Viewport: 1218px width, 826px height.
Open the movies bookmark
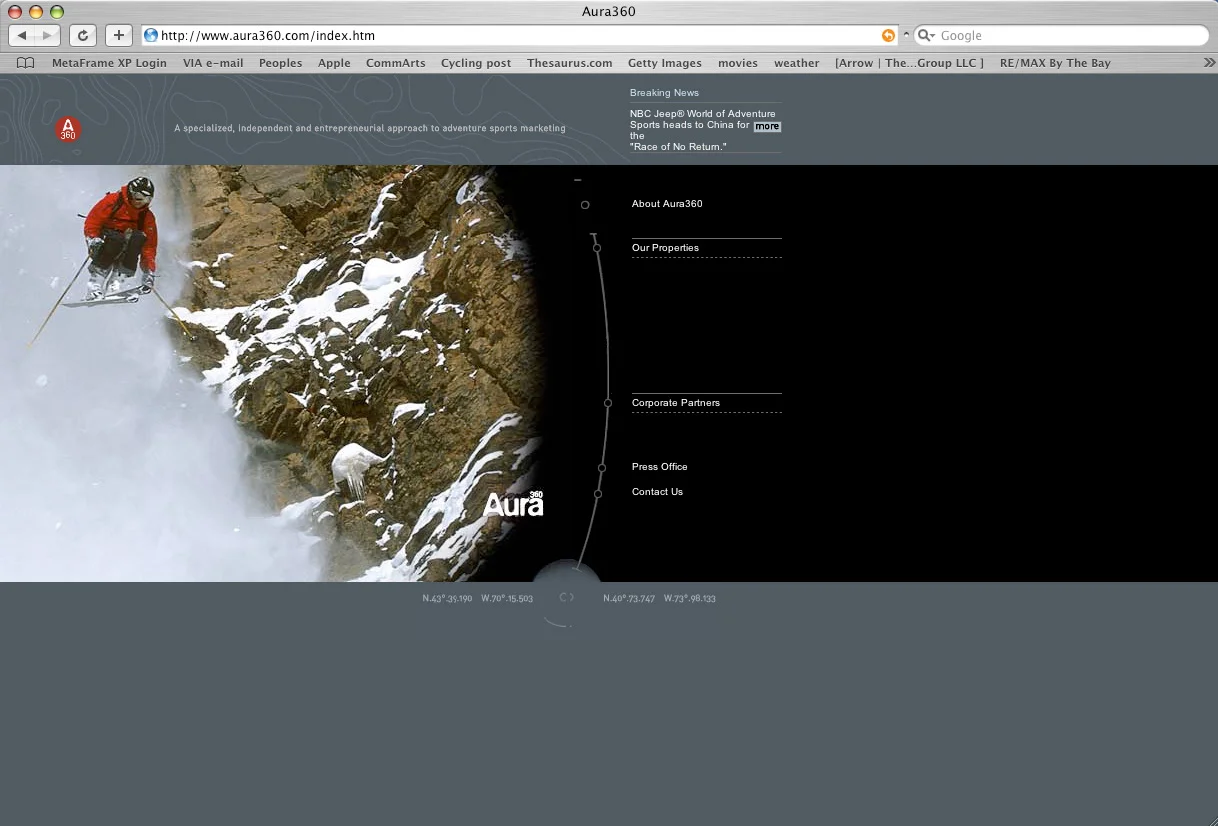pyautogui.click(x=738, y=63)
